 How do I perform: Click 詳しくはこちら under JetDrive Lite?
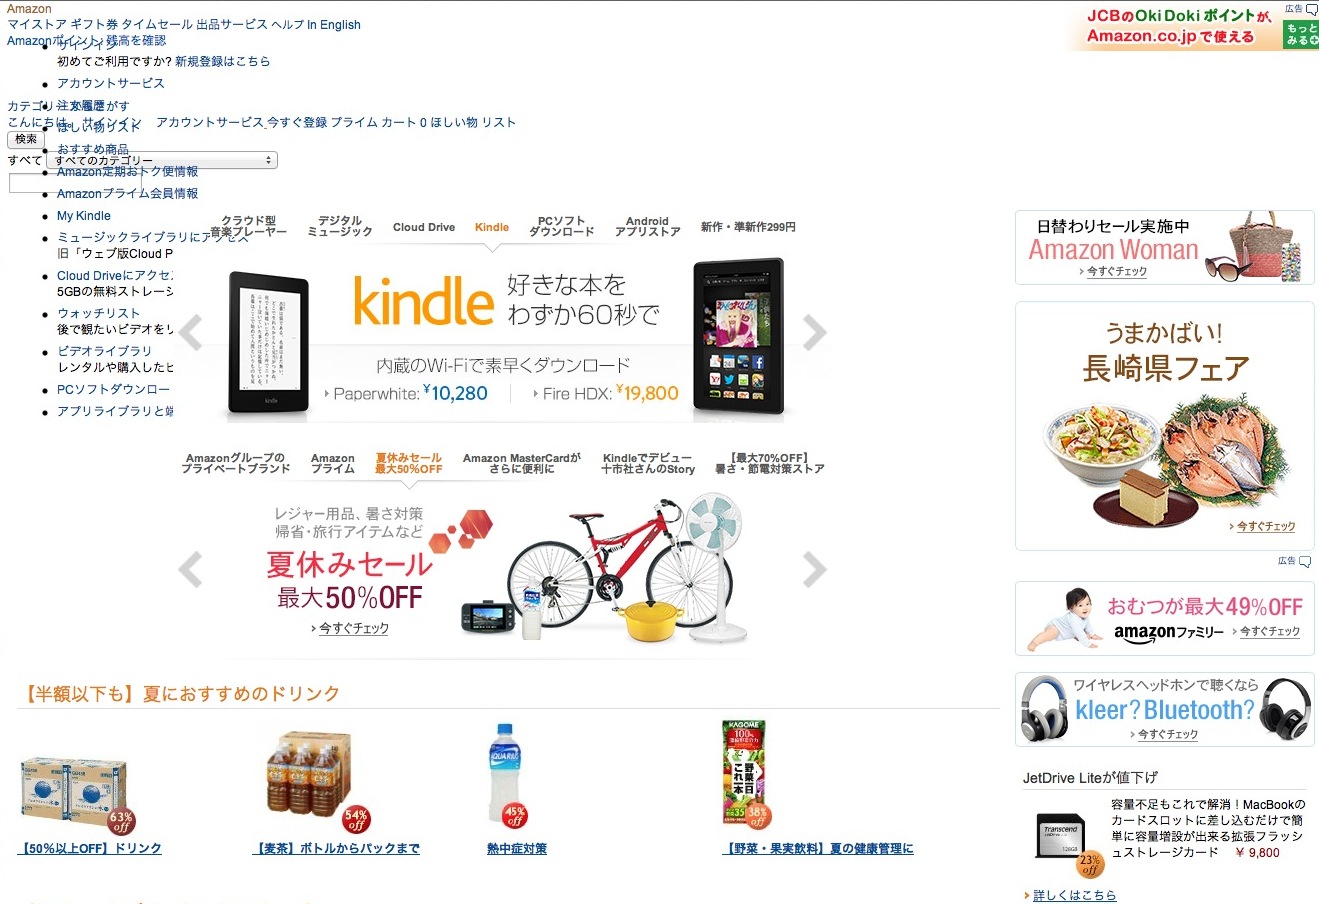point(1074,895)
